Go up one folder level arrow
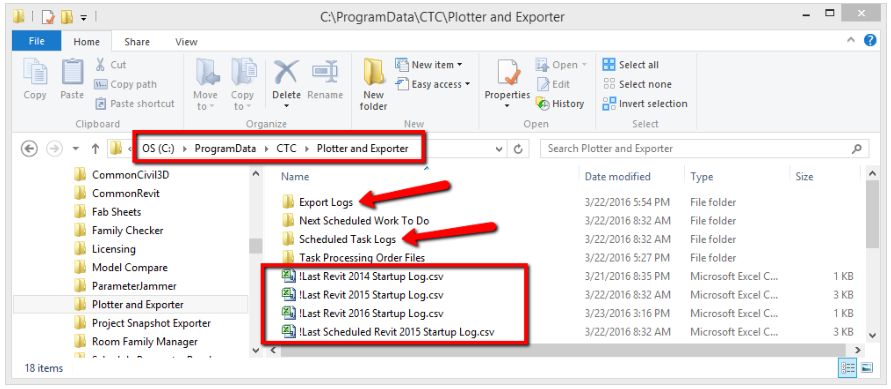The width and height of the screenshot is (891, 389). click(x=95, y=149)
